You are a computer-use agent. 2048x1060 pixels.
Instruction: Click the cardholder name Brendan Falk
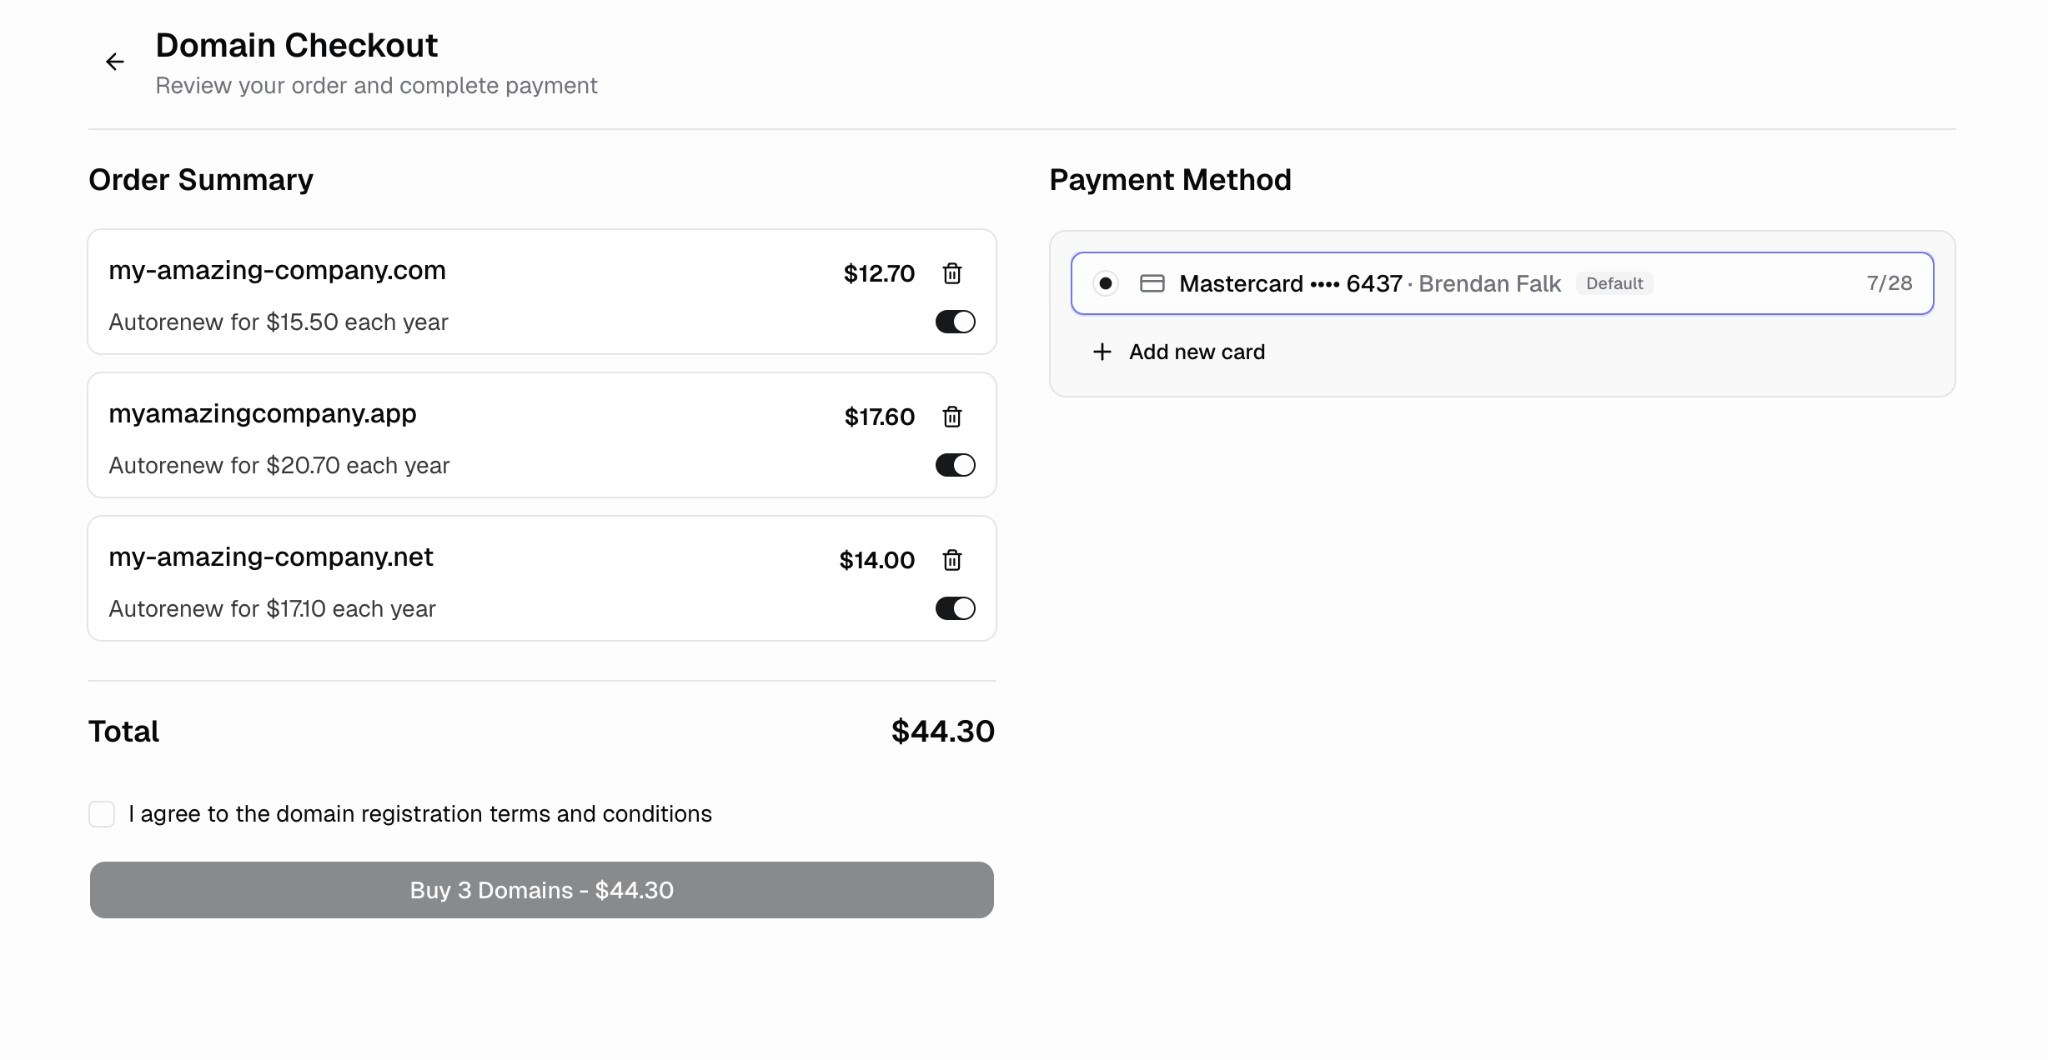click(x=1488, y=284)
